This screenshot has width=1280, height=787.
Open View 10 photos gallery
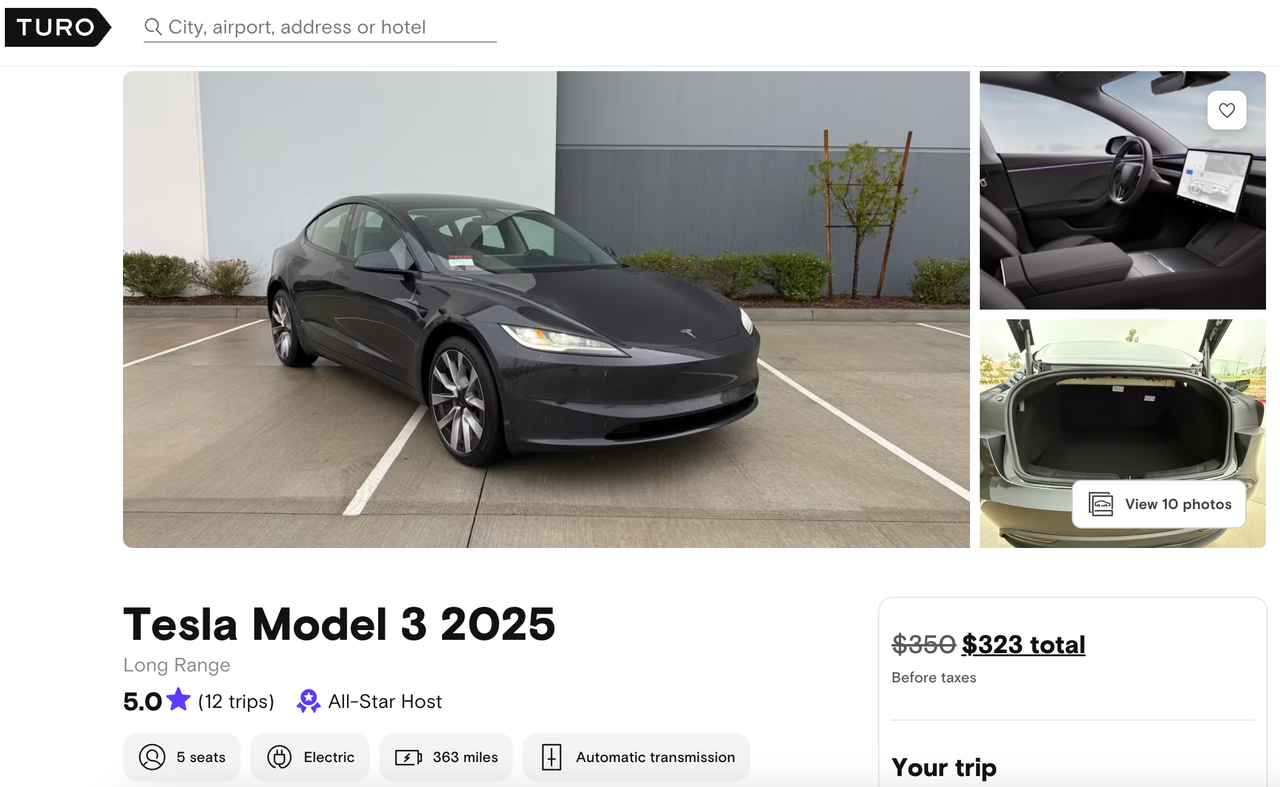pos(1159,504)
